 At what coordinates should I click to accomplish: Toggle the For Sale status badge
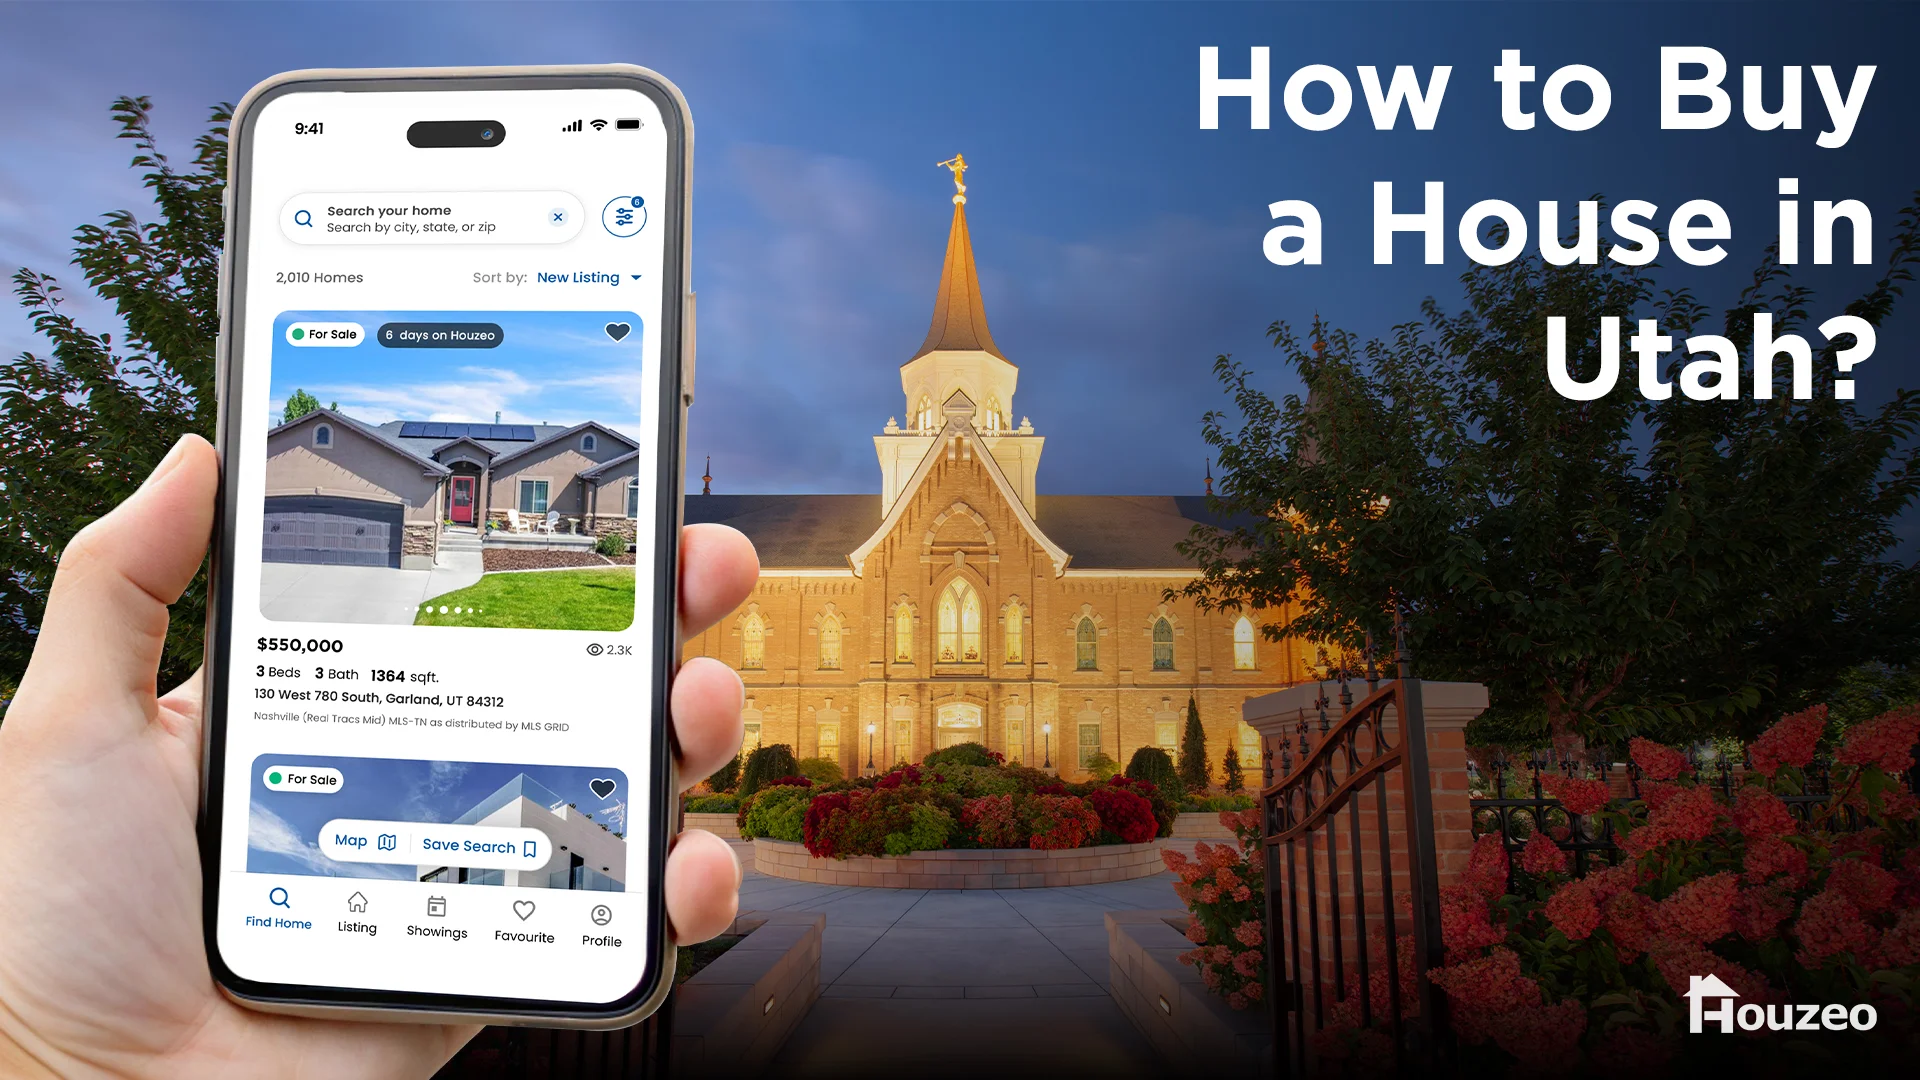point(323,334)
